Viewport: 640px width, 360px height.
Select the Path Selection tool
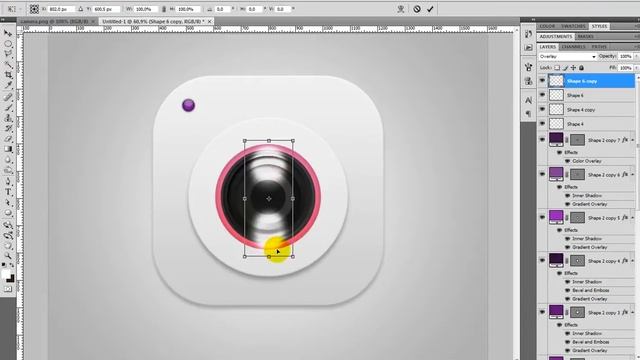point(8,203)
